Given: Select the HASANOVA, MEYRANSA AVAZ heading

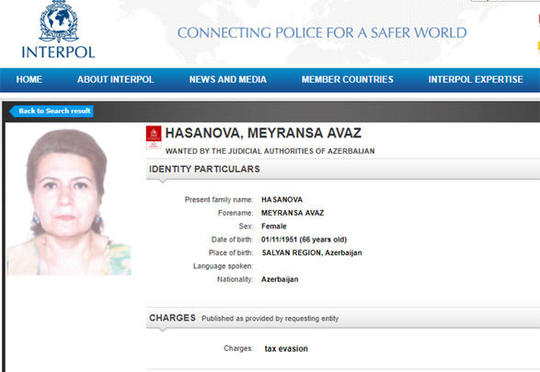Looking at the screenshot, I should [x=263, y=133].
